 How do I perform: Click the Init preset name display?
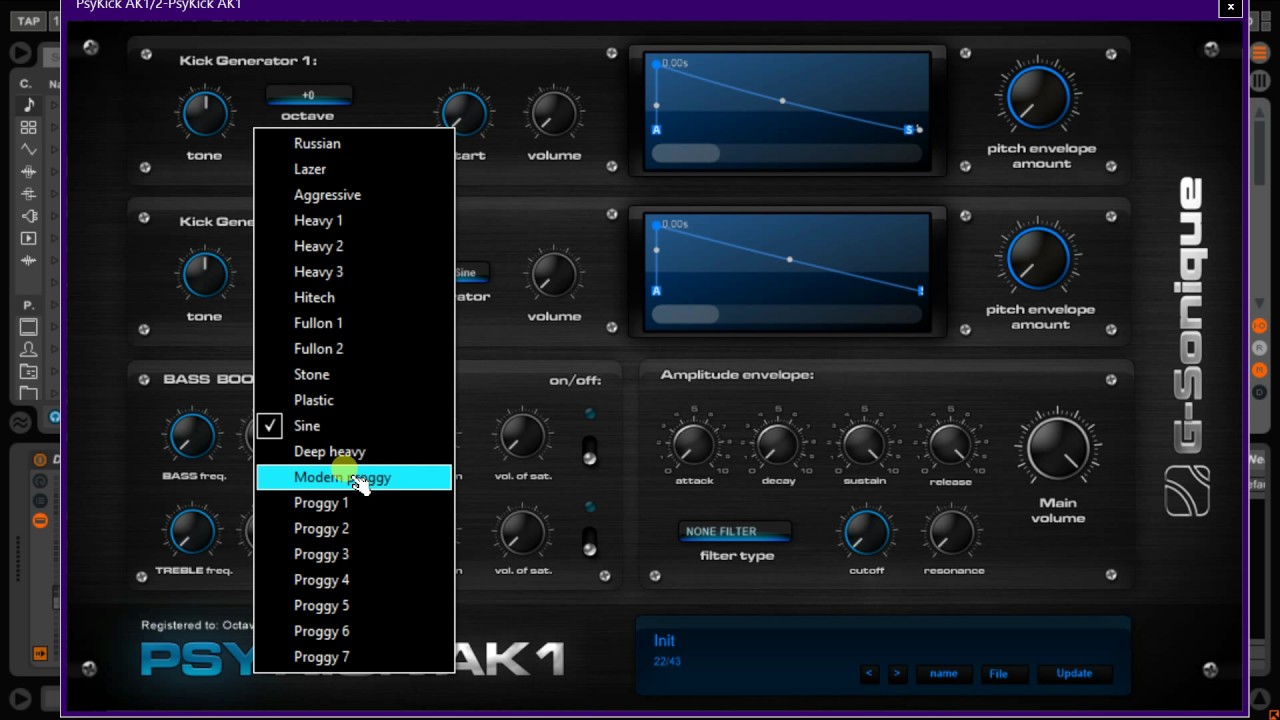[x=664, y=641]
